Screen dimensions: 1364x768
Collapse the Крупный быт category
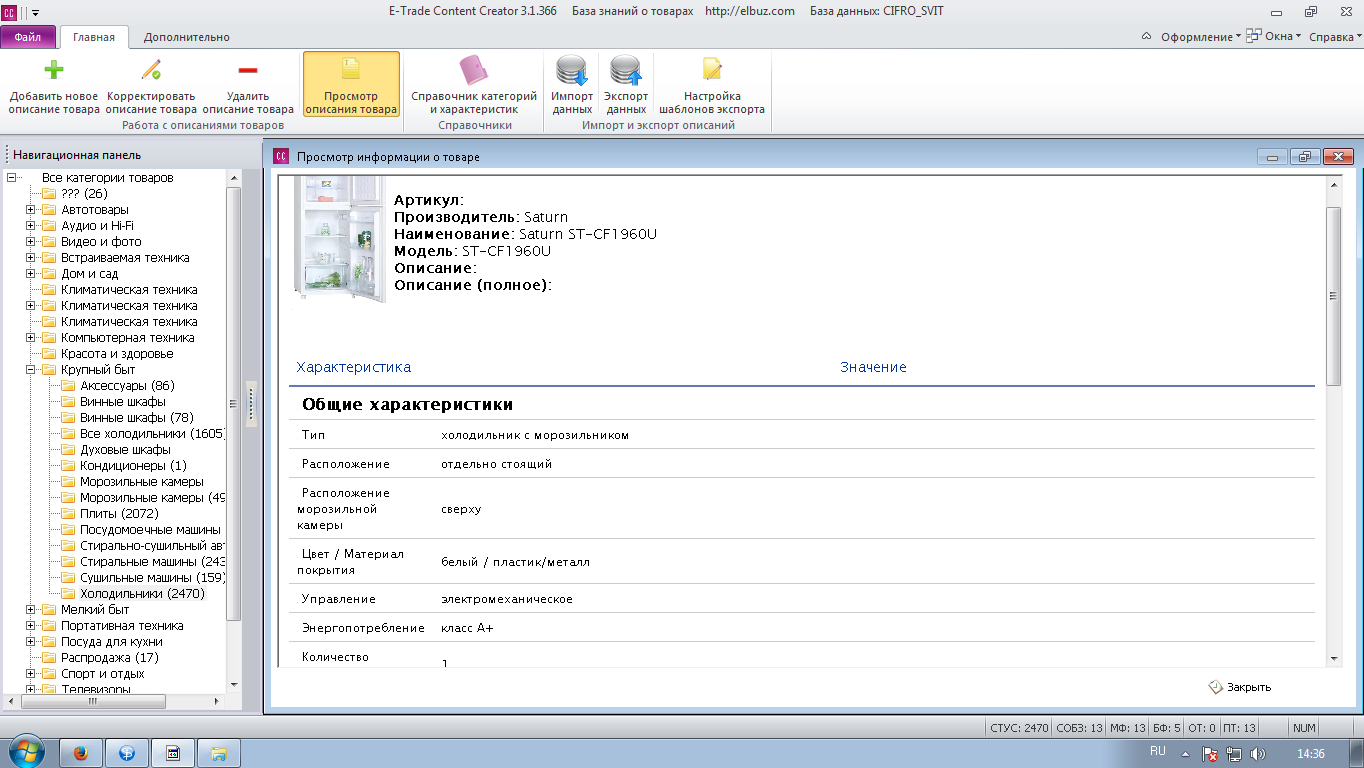pyautogui.click(x=30, y=370)
